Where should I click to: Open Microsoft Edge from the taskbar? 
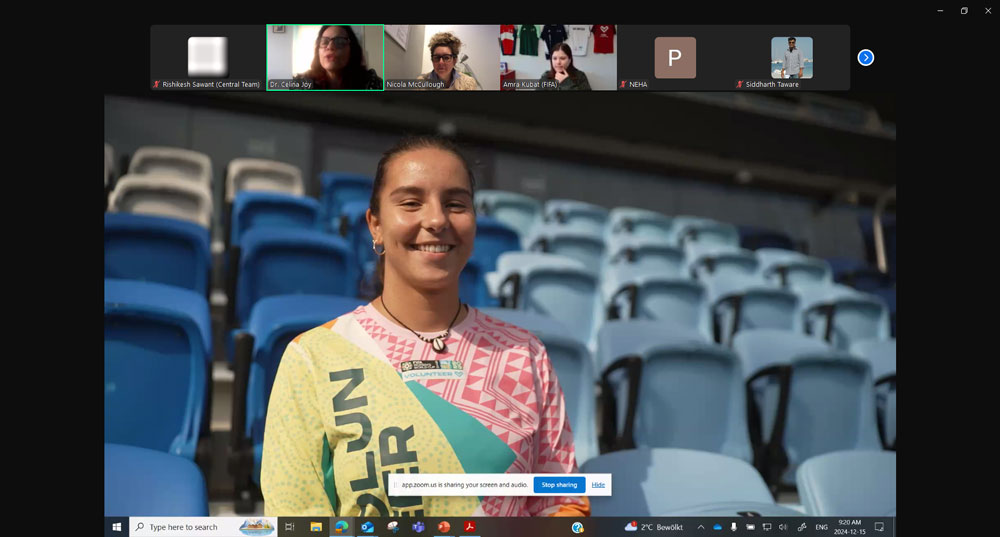click(341, 527)
